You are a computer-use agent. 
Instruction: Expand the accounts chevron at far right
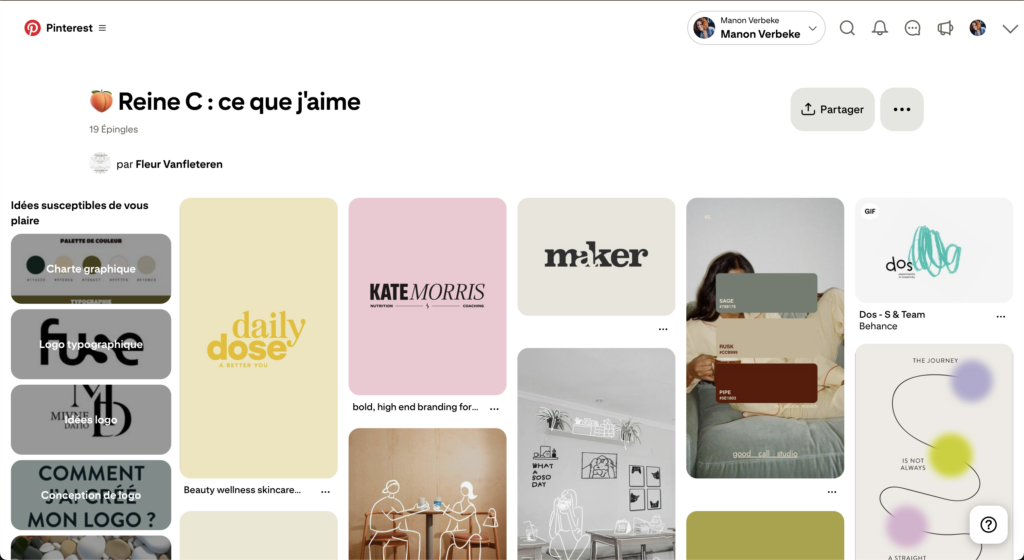click(x=1010, y=29)
